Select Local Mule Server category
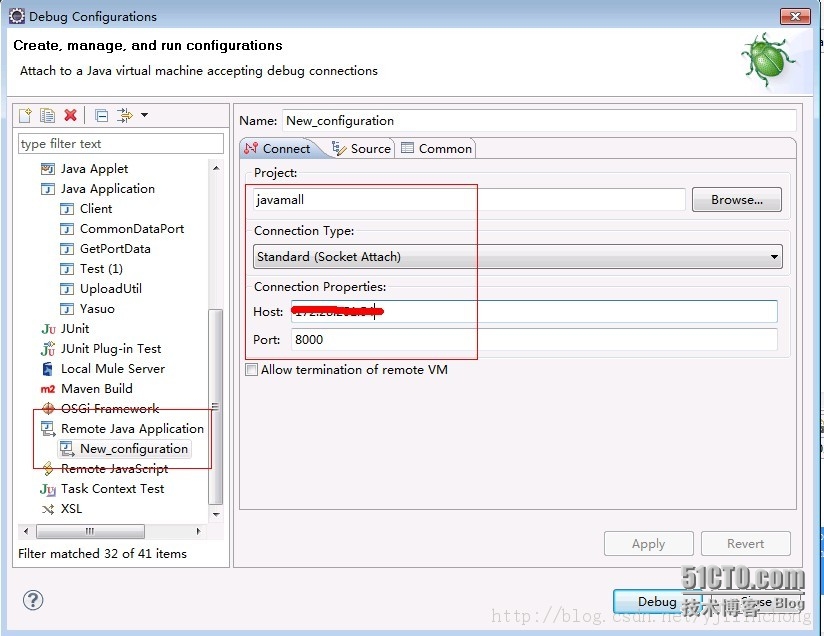This screenshot has height=636, width=824. pyautogui.click(x=113, y=368)
